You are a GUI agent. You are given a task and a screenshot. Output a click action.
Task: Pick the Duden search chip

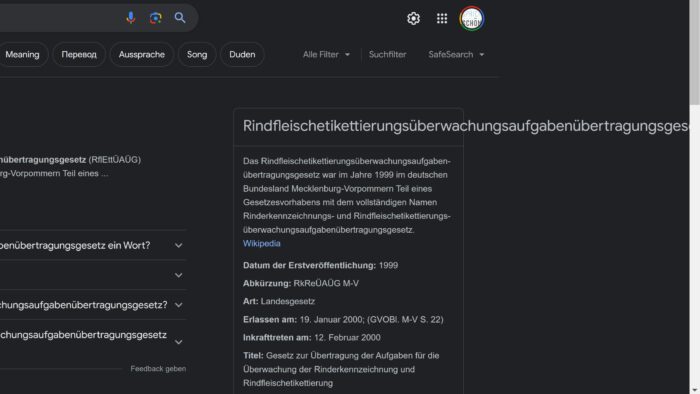coord(242,54)
